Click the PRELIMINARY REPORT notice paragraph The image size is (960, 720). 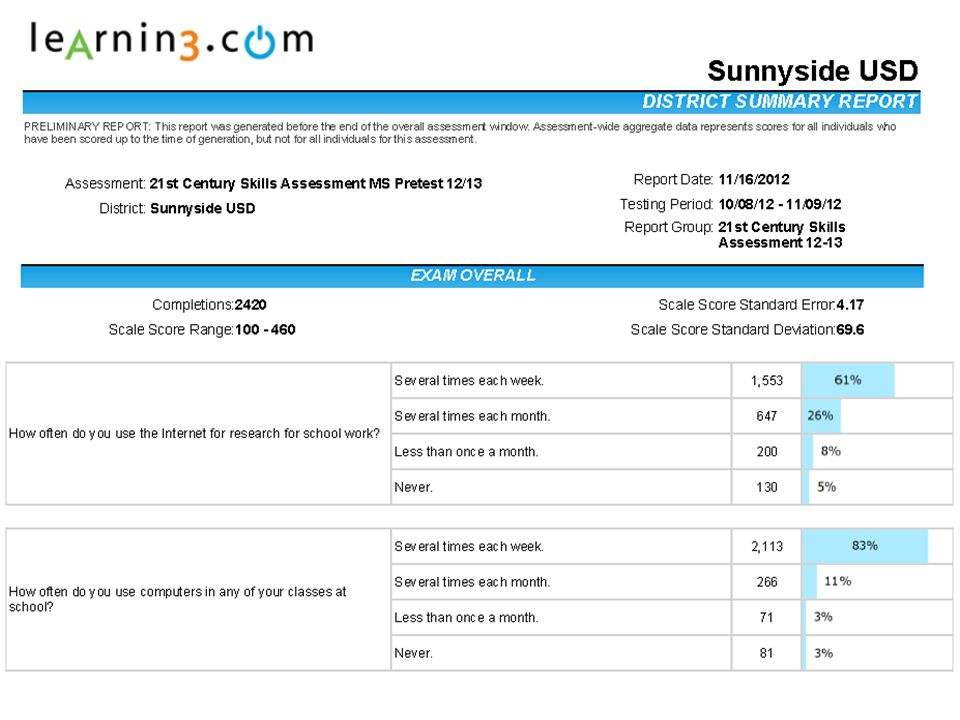(x=460, y=133)
